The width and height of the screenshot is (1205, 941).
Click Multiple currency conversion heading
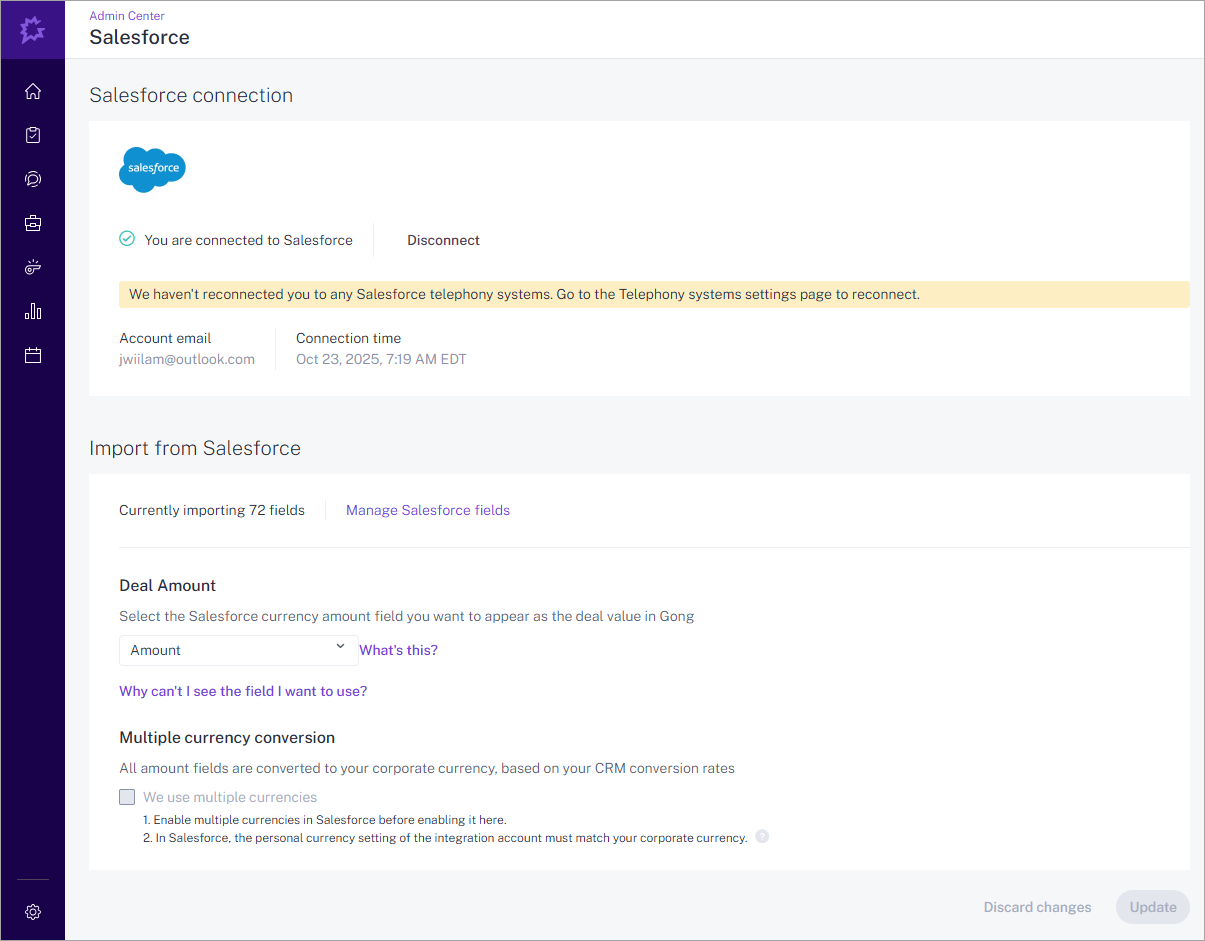pyautogui.click(x=227, y=738)
